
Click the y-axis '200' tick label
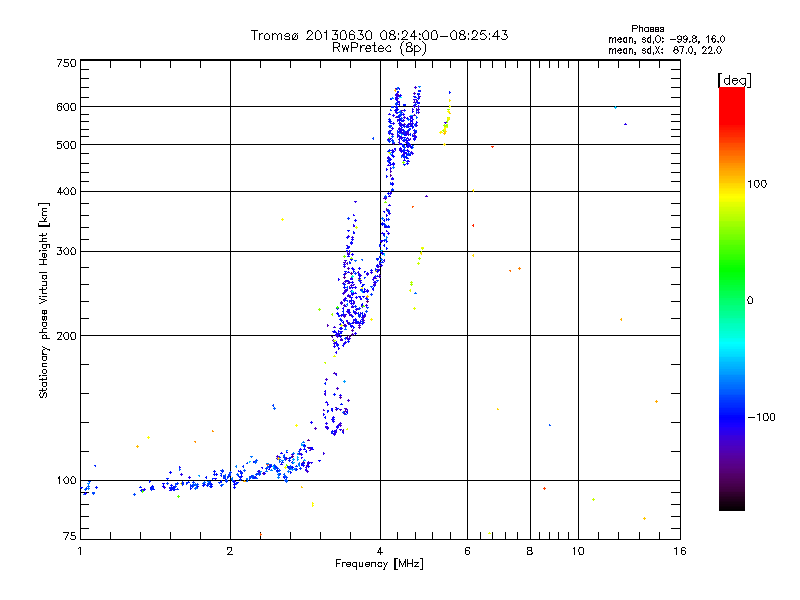pyautogui.click(x=66, y=336)
